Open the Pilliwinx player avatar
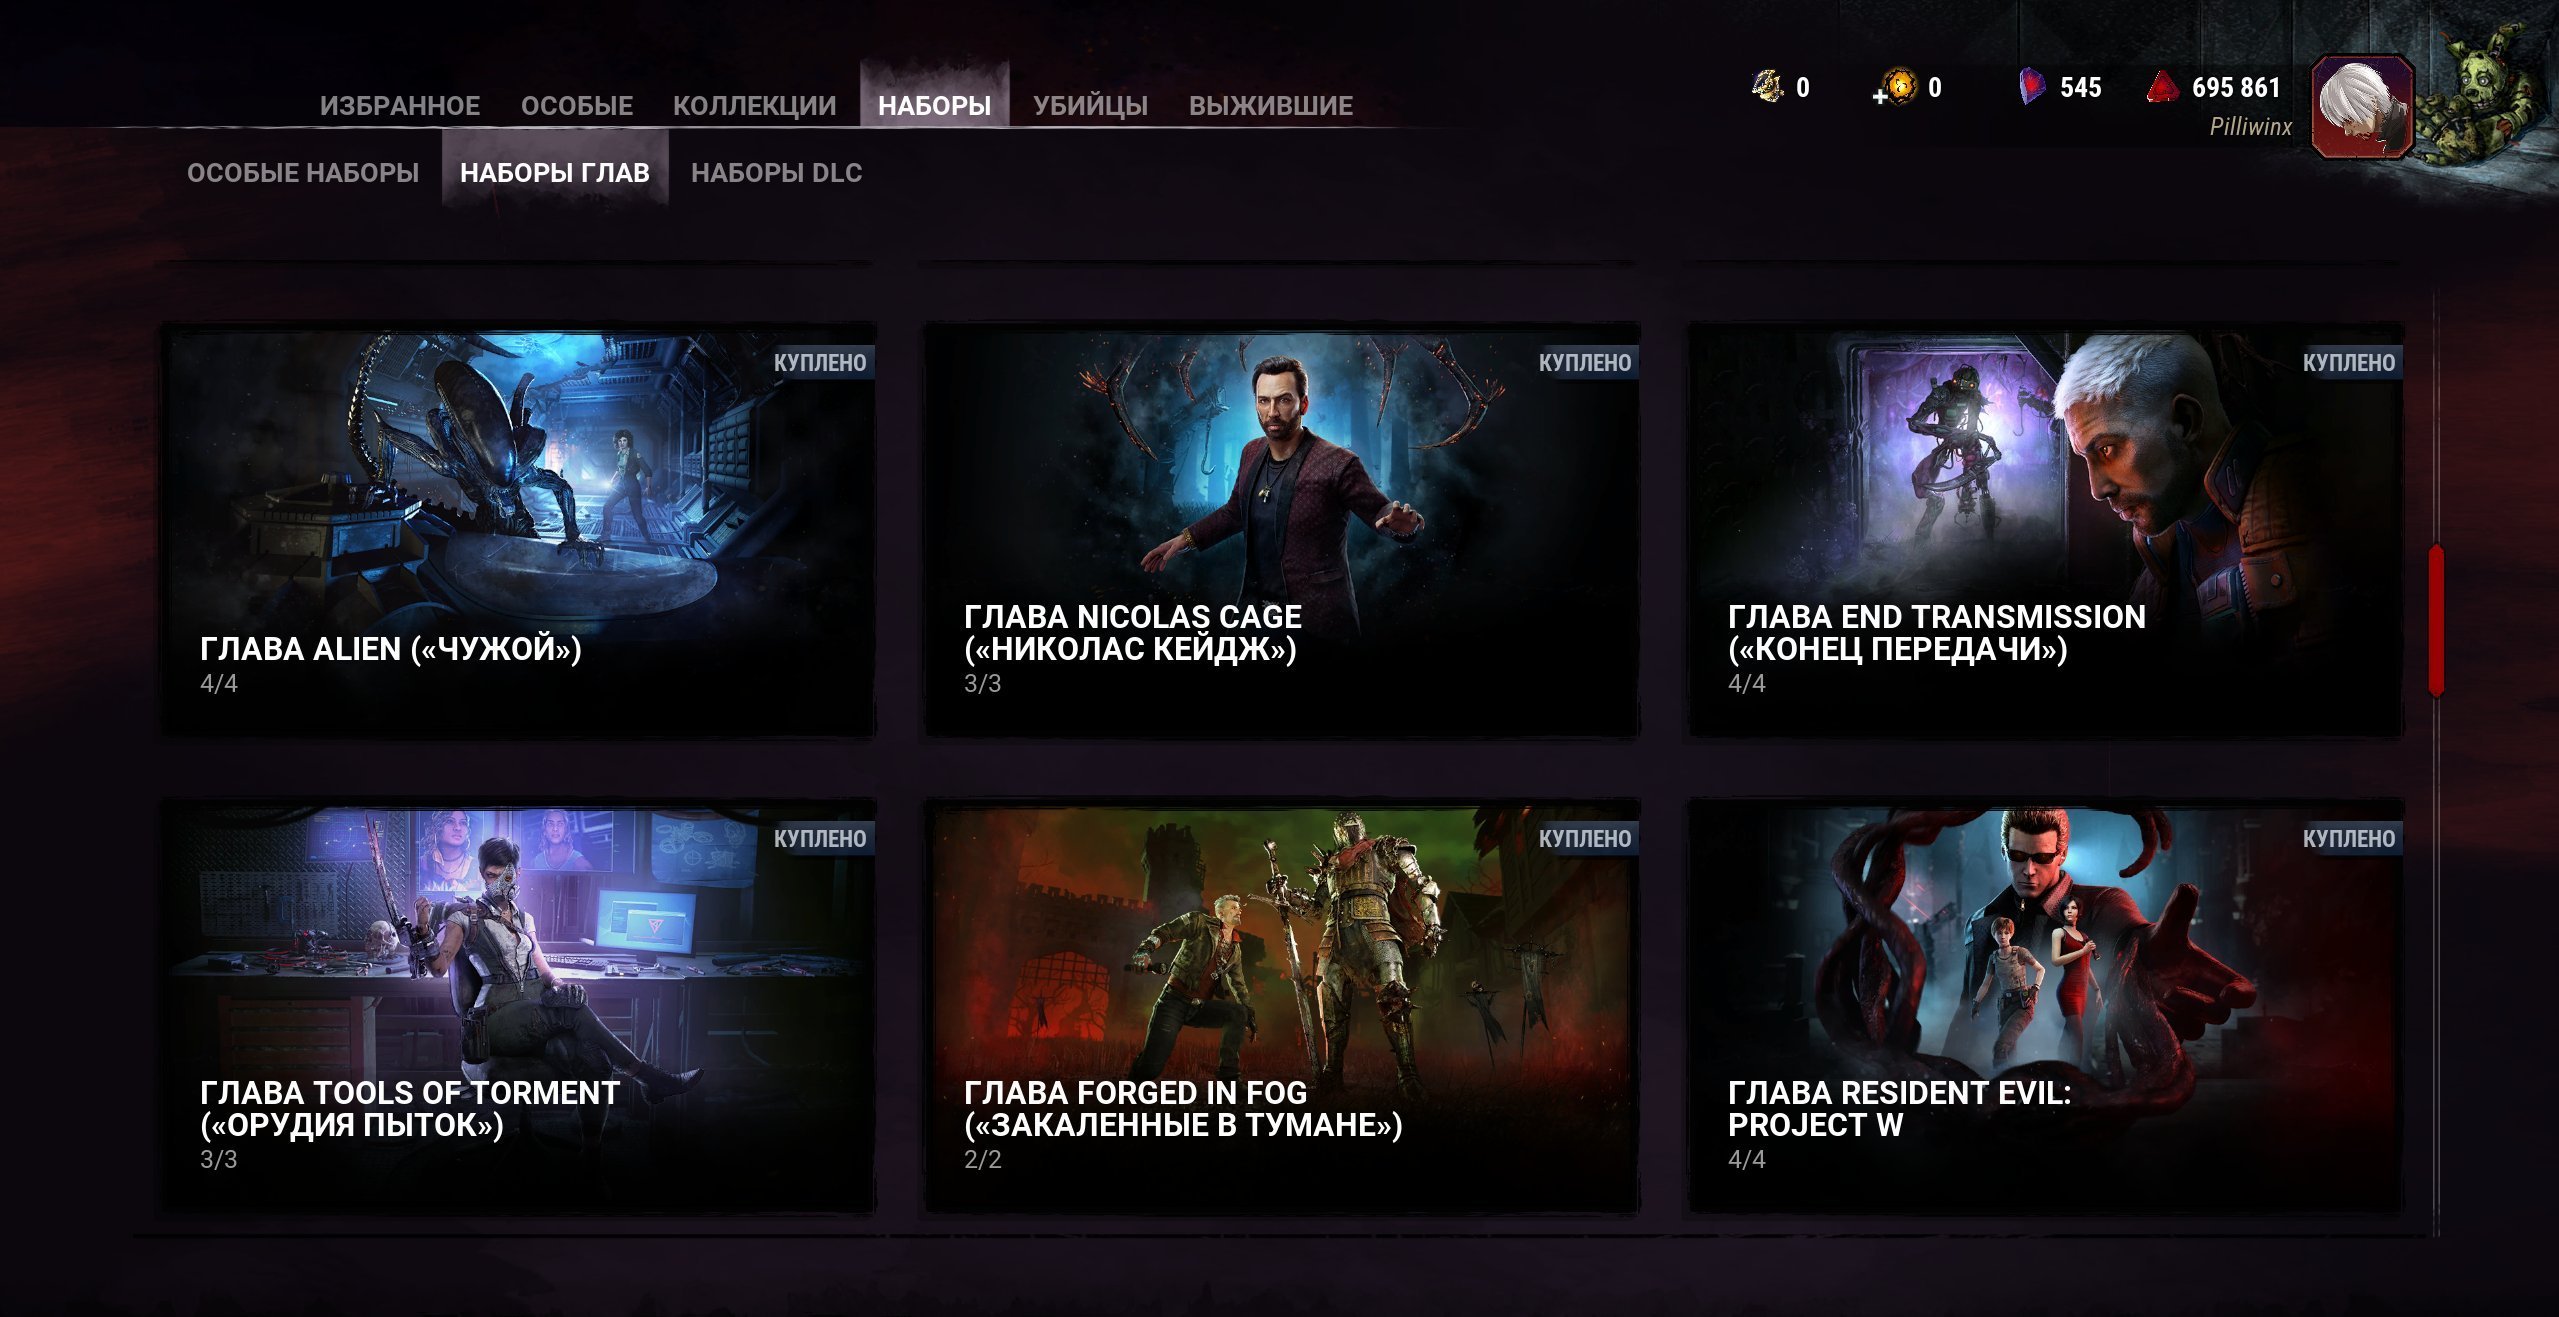 coord(2361,106)
